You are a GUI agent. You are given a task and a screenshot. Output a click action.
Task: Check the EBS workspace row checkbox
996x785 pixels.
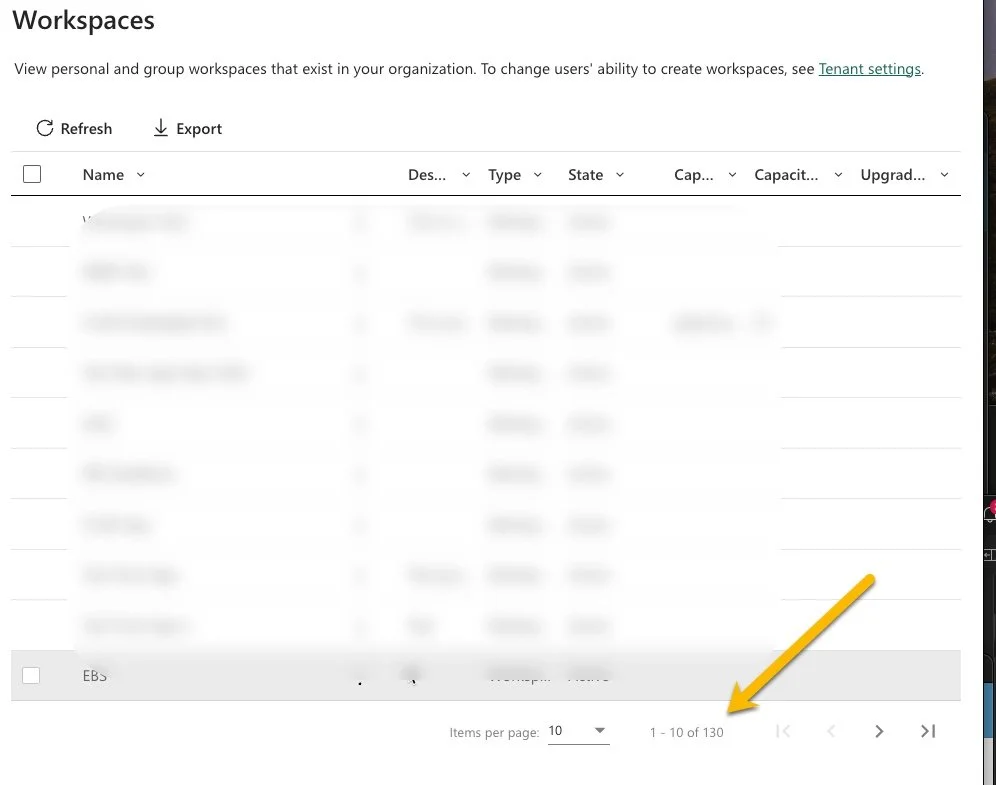[x=31, y=675]
